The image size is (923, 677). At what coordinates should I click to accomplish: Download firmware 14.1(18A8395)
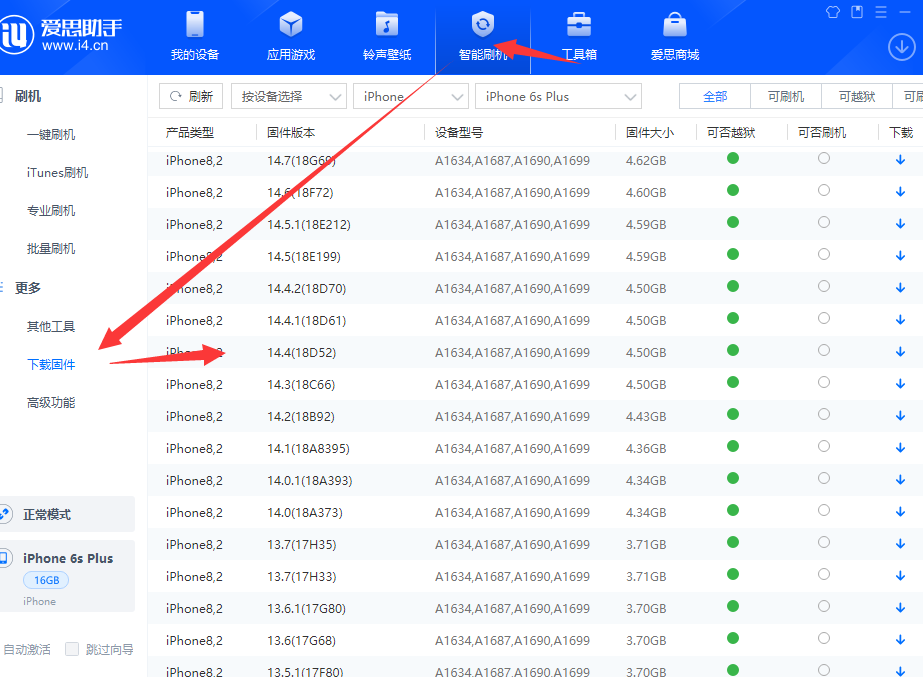[900, 448]
